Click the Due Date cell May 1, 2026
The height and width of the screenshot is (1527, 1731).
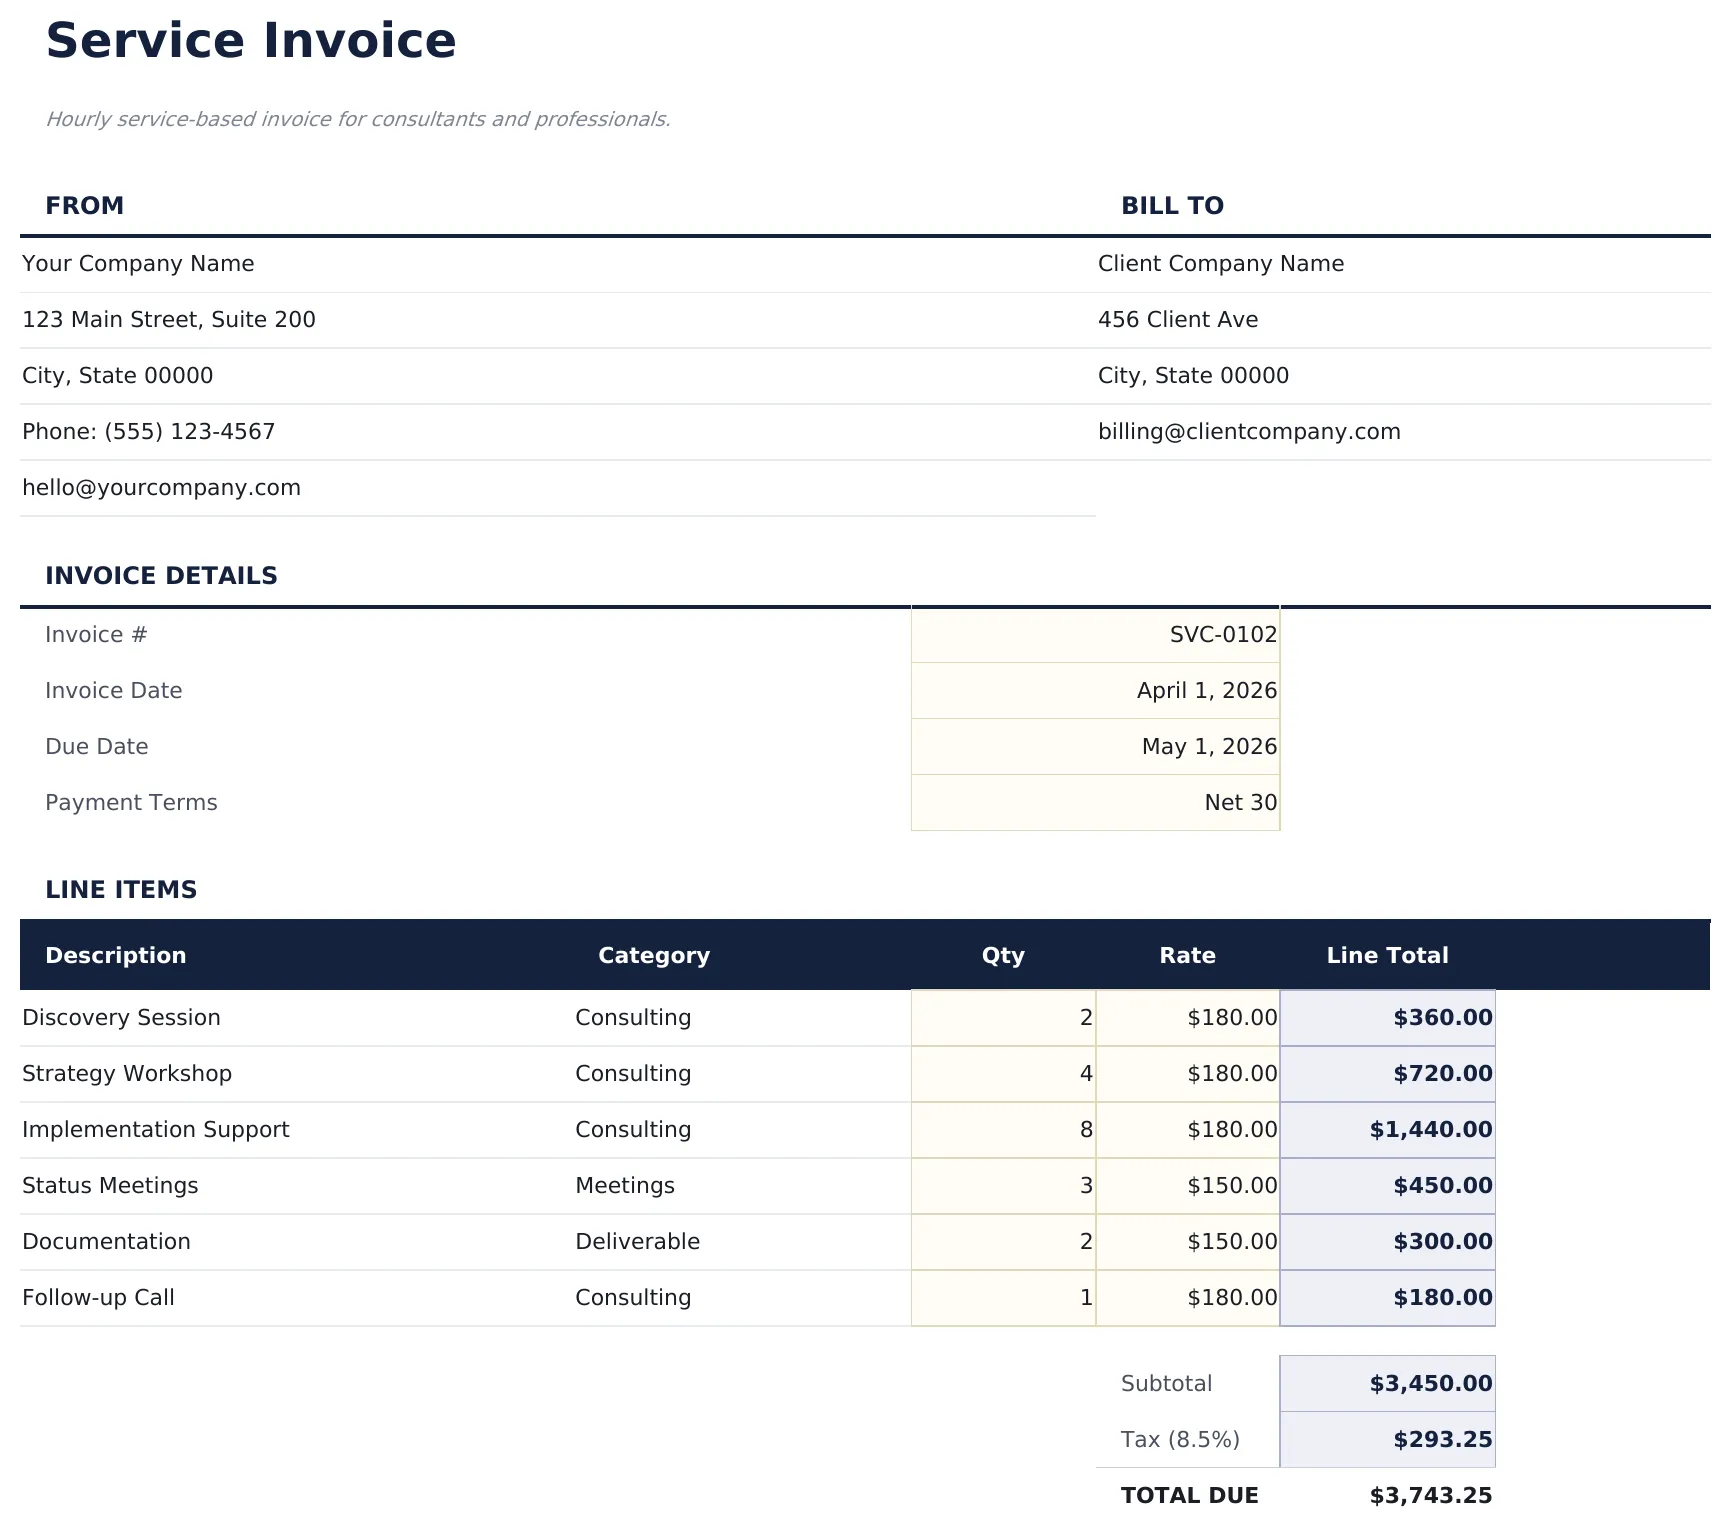pyautogui.click(x=1095, y=746)
